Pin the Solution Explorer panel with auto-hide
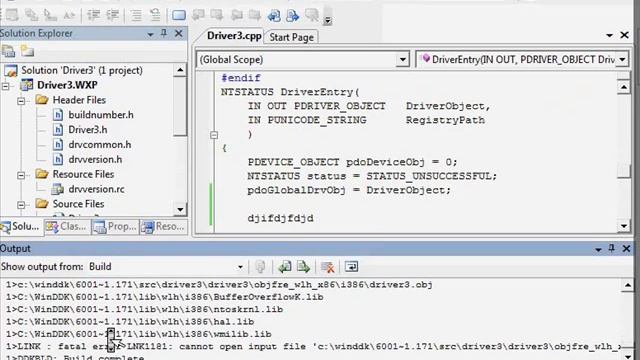The height and width of the screenshot is (360, 640). click(x=164, y=33)
